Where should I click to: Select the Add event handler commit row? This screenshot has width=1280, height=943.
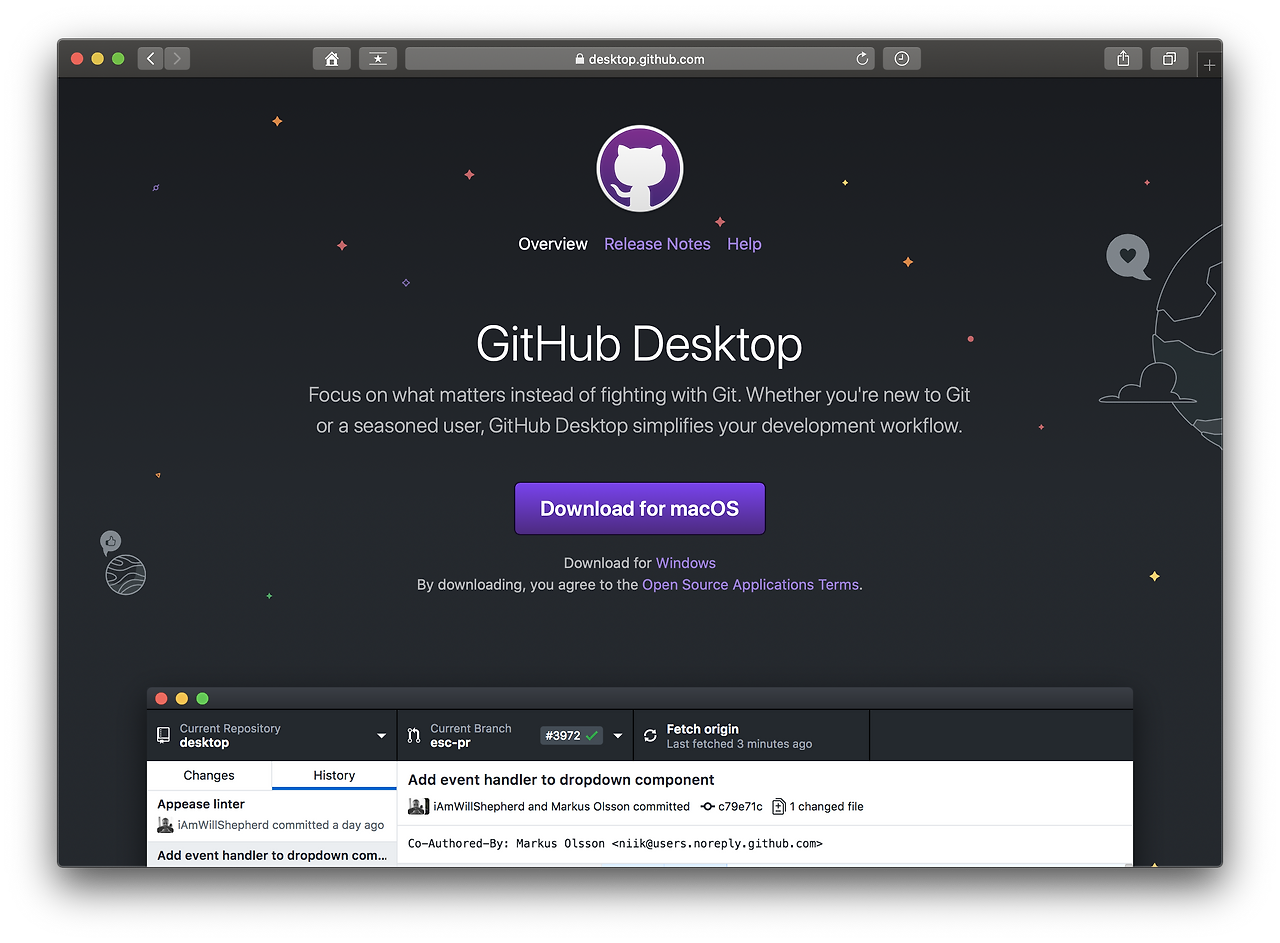pos(272,855)
